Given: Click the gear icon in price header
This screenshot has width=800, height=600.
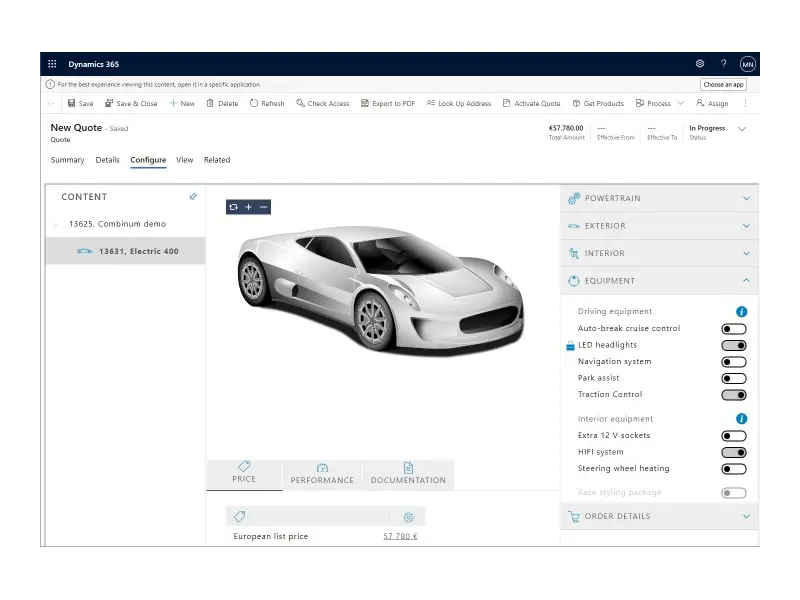Looking at the screenshot, I should click(x=408, y=517).
